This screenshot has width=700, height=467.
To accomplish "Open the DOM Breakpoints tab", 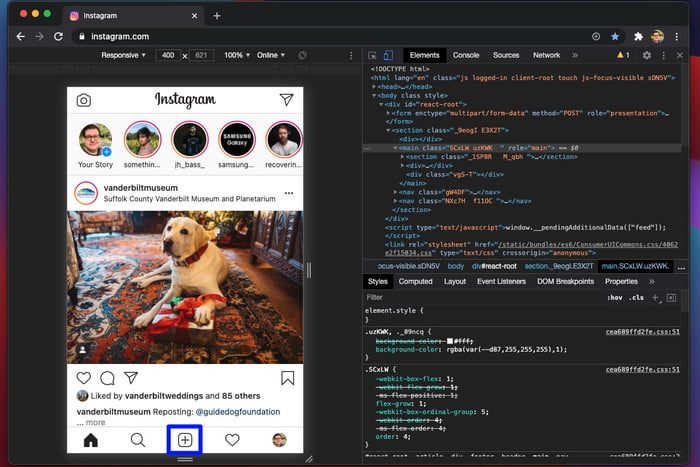I will point(566,282).
